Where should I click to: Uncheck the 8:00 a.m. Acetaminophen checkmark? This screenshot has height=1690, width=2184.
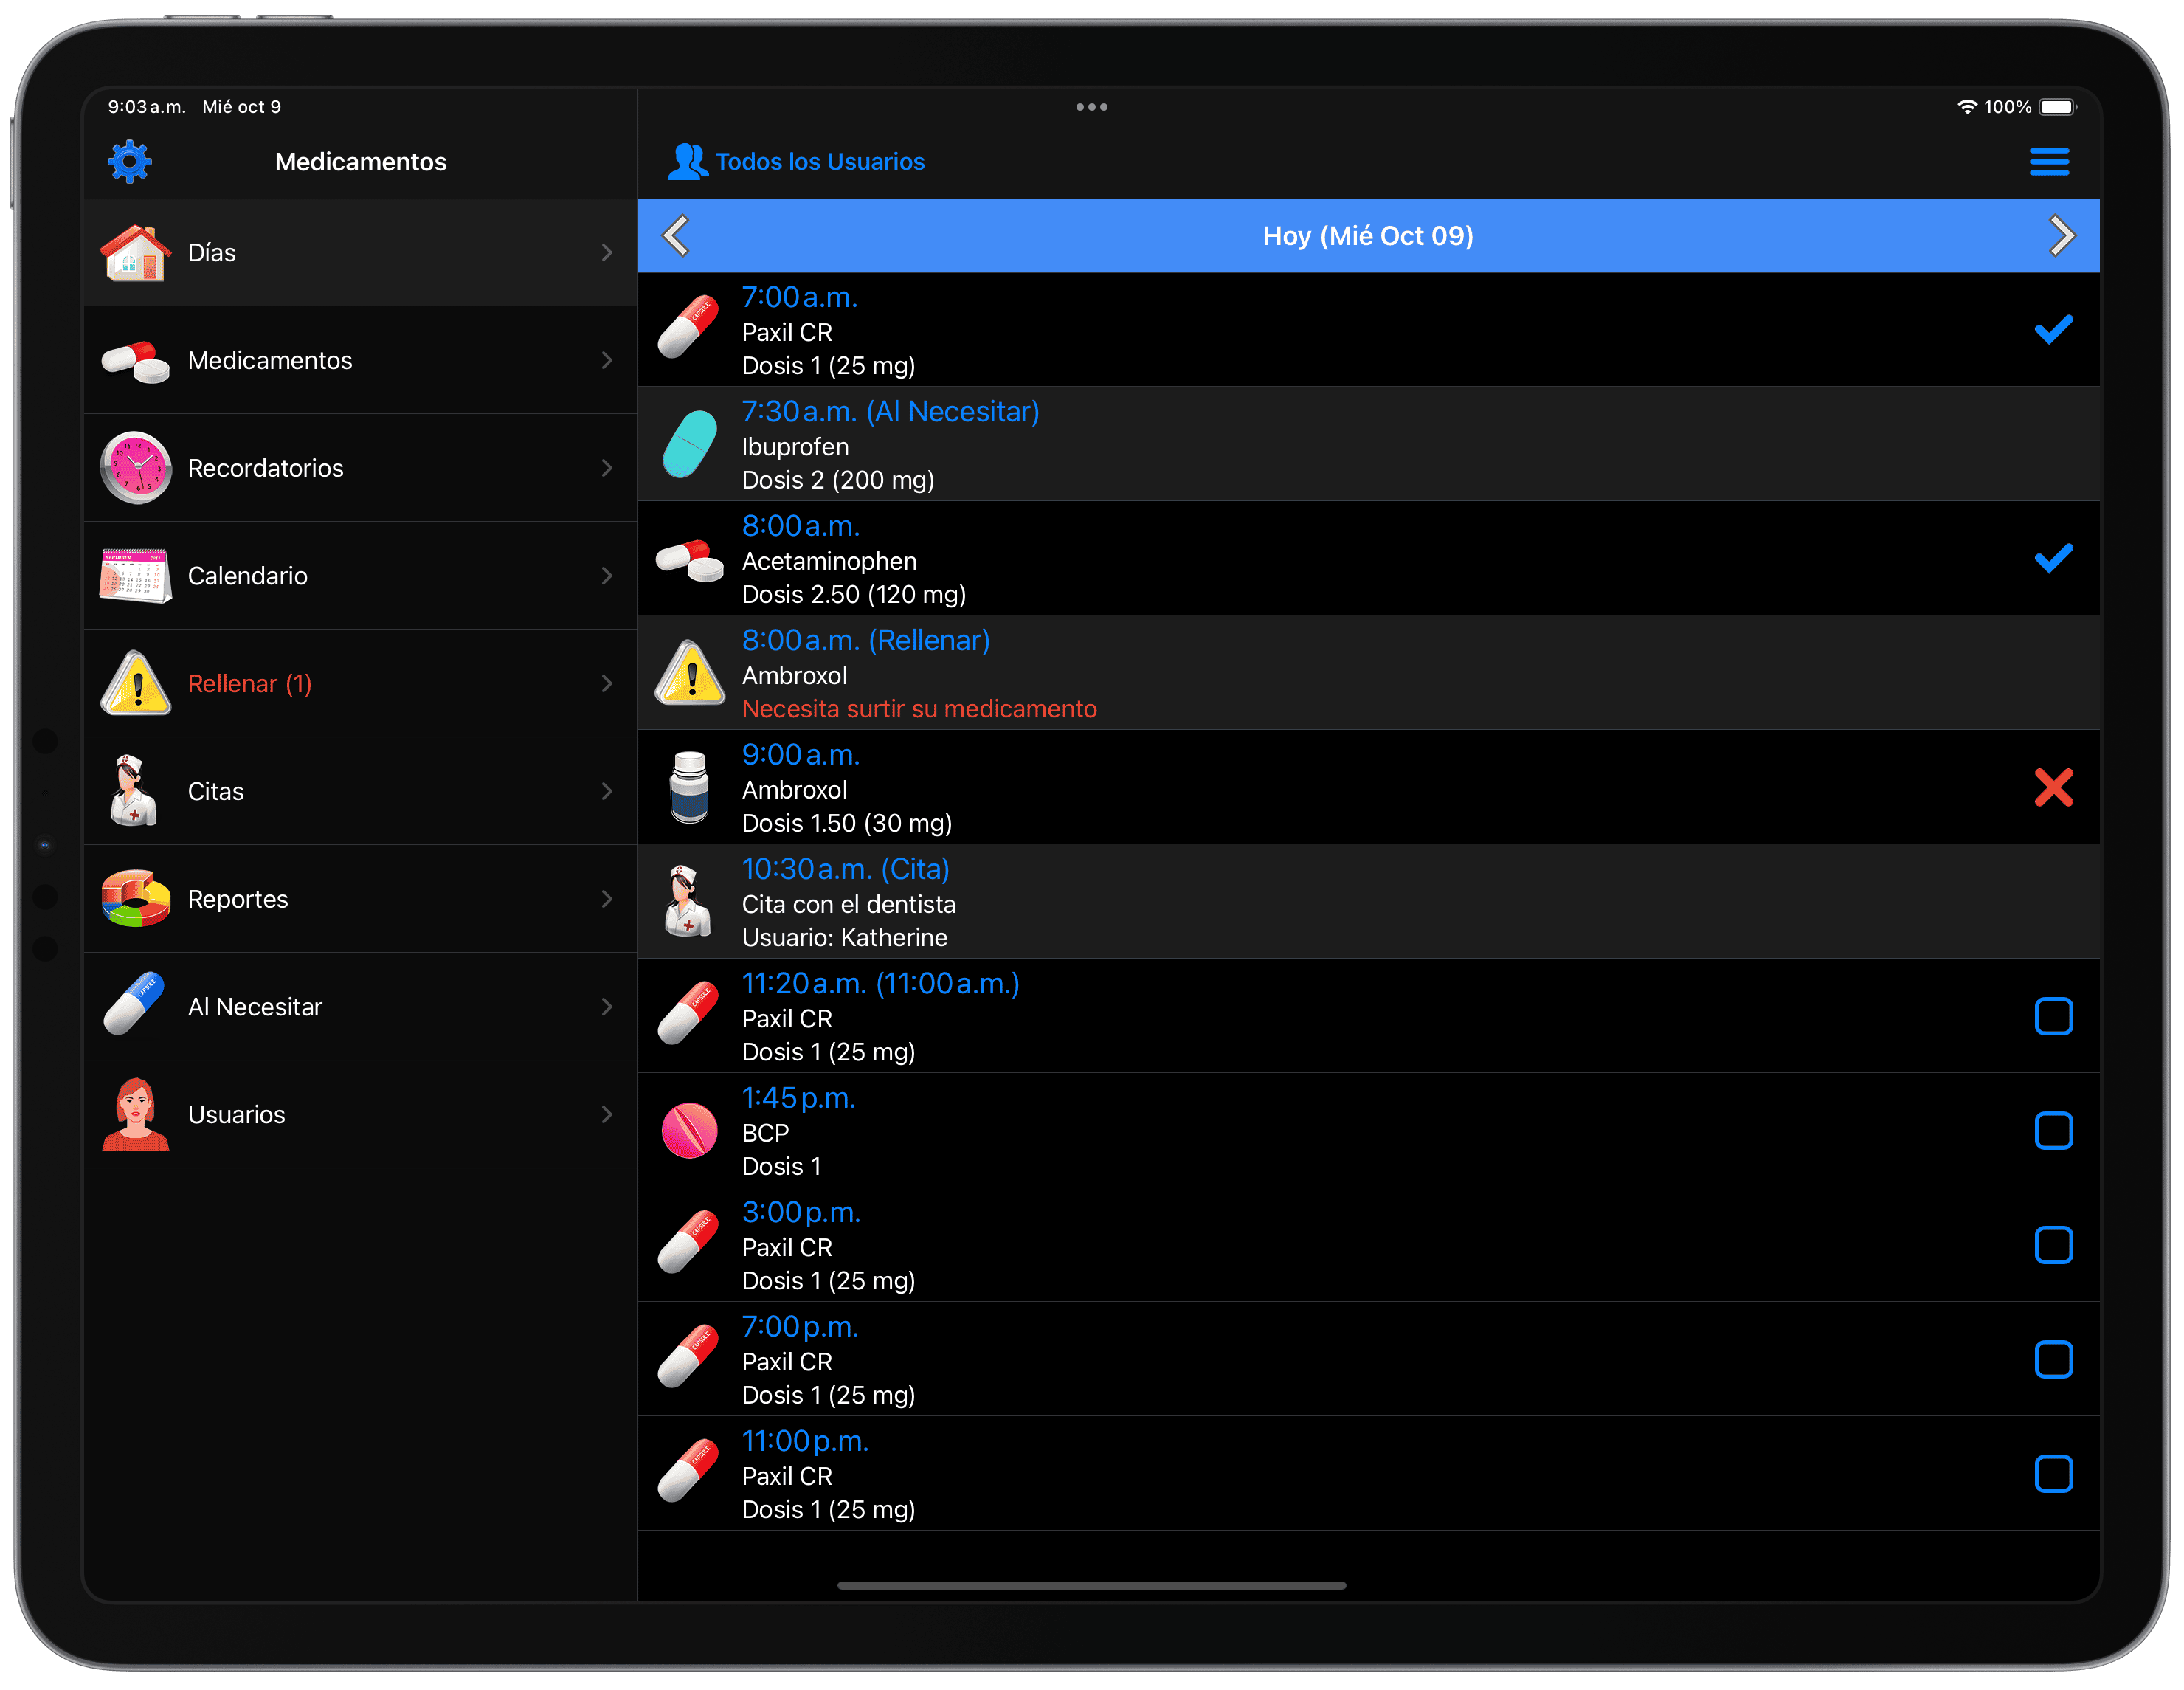[x=2054, y=559]
